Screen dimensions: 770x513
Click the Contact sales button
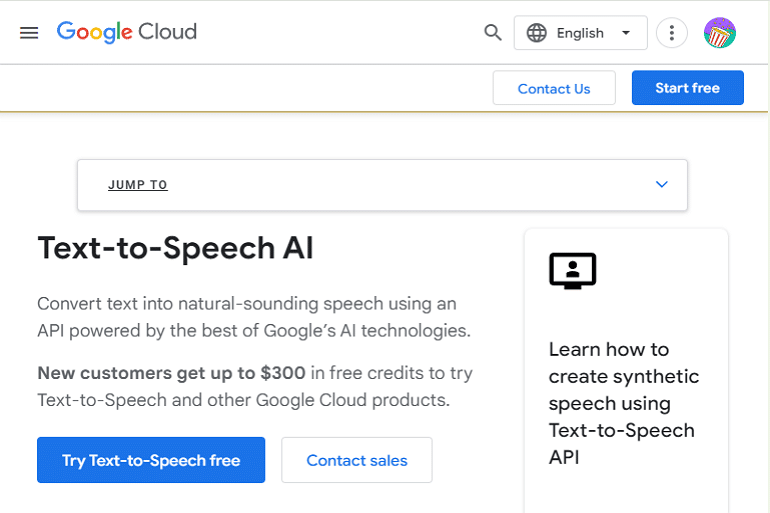click(357, 460)
